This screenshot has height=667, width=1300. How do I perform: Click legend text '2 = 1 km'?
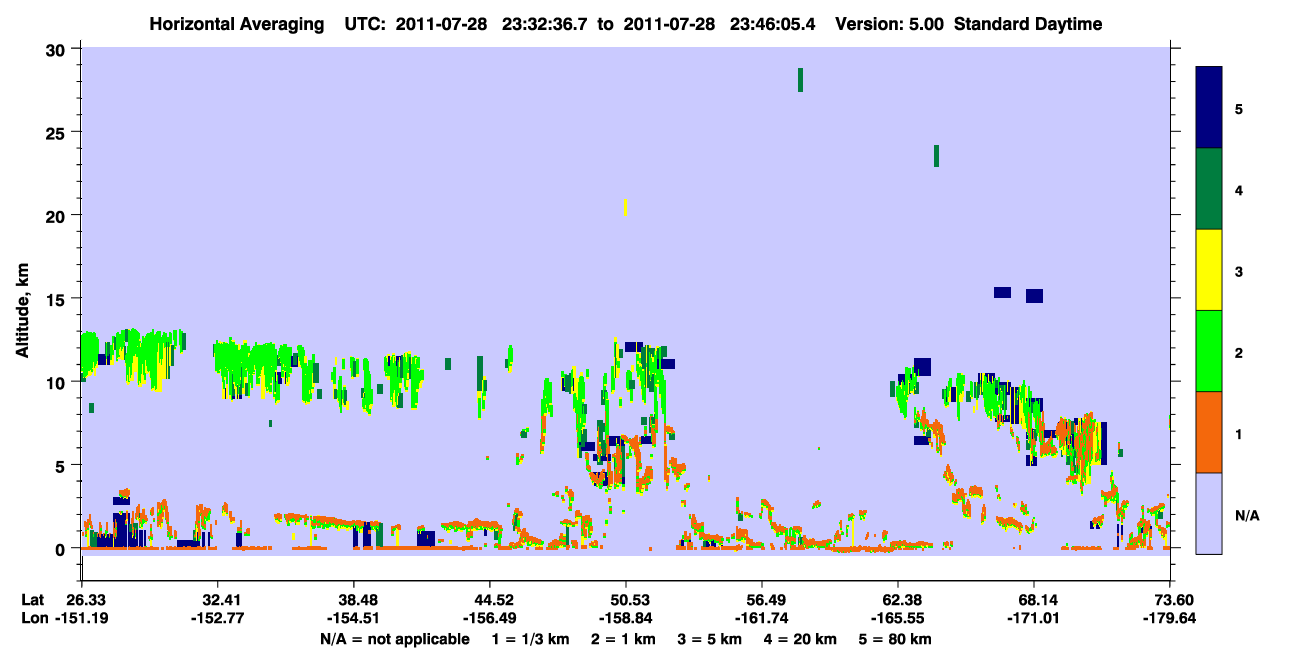click(623, 638)
